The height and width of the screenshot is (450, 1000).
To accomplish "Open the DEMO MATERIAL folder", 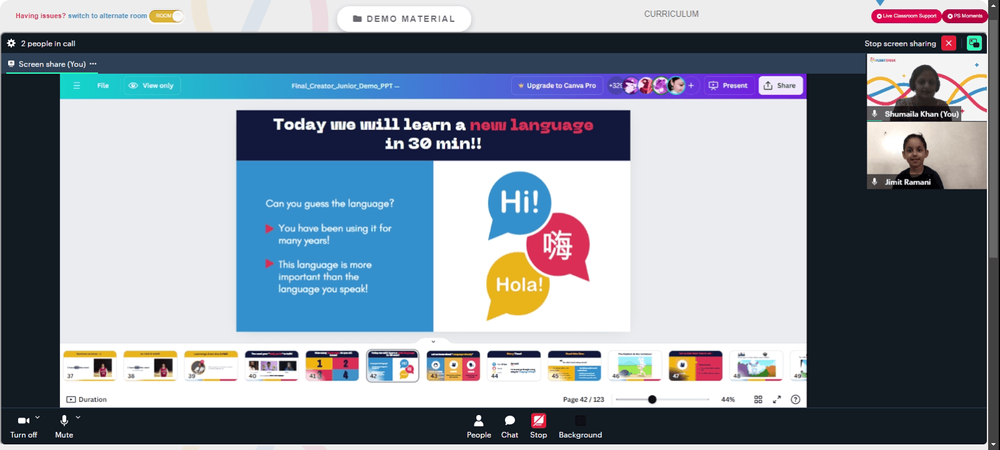I will (404, 19).
